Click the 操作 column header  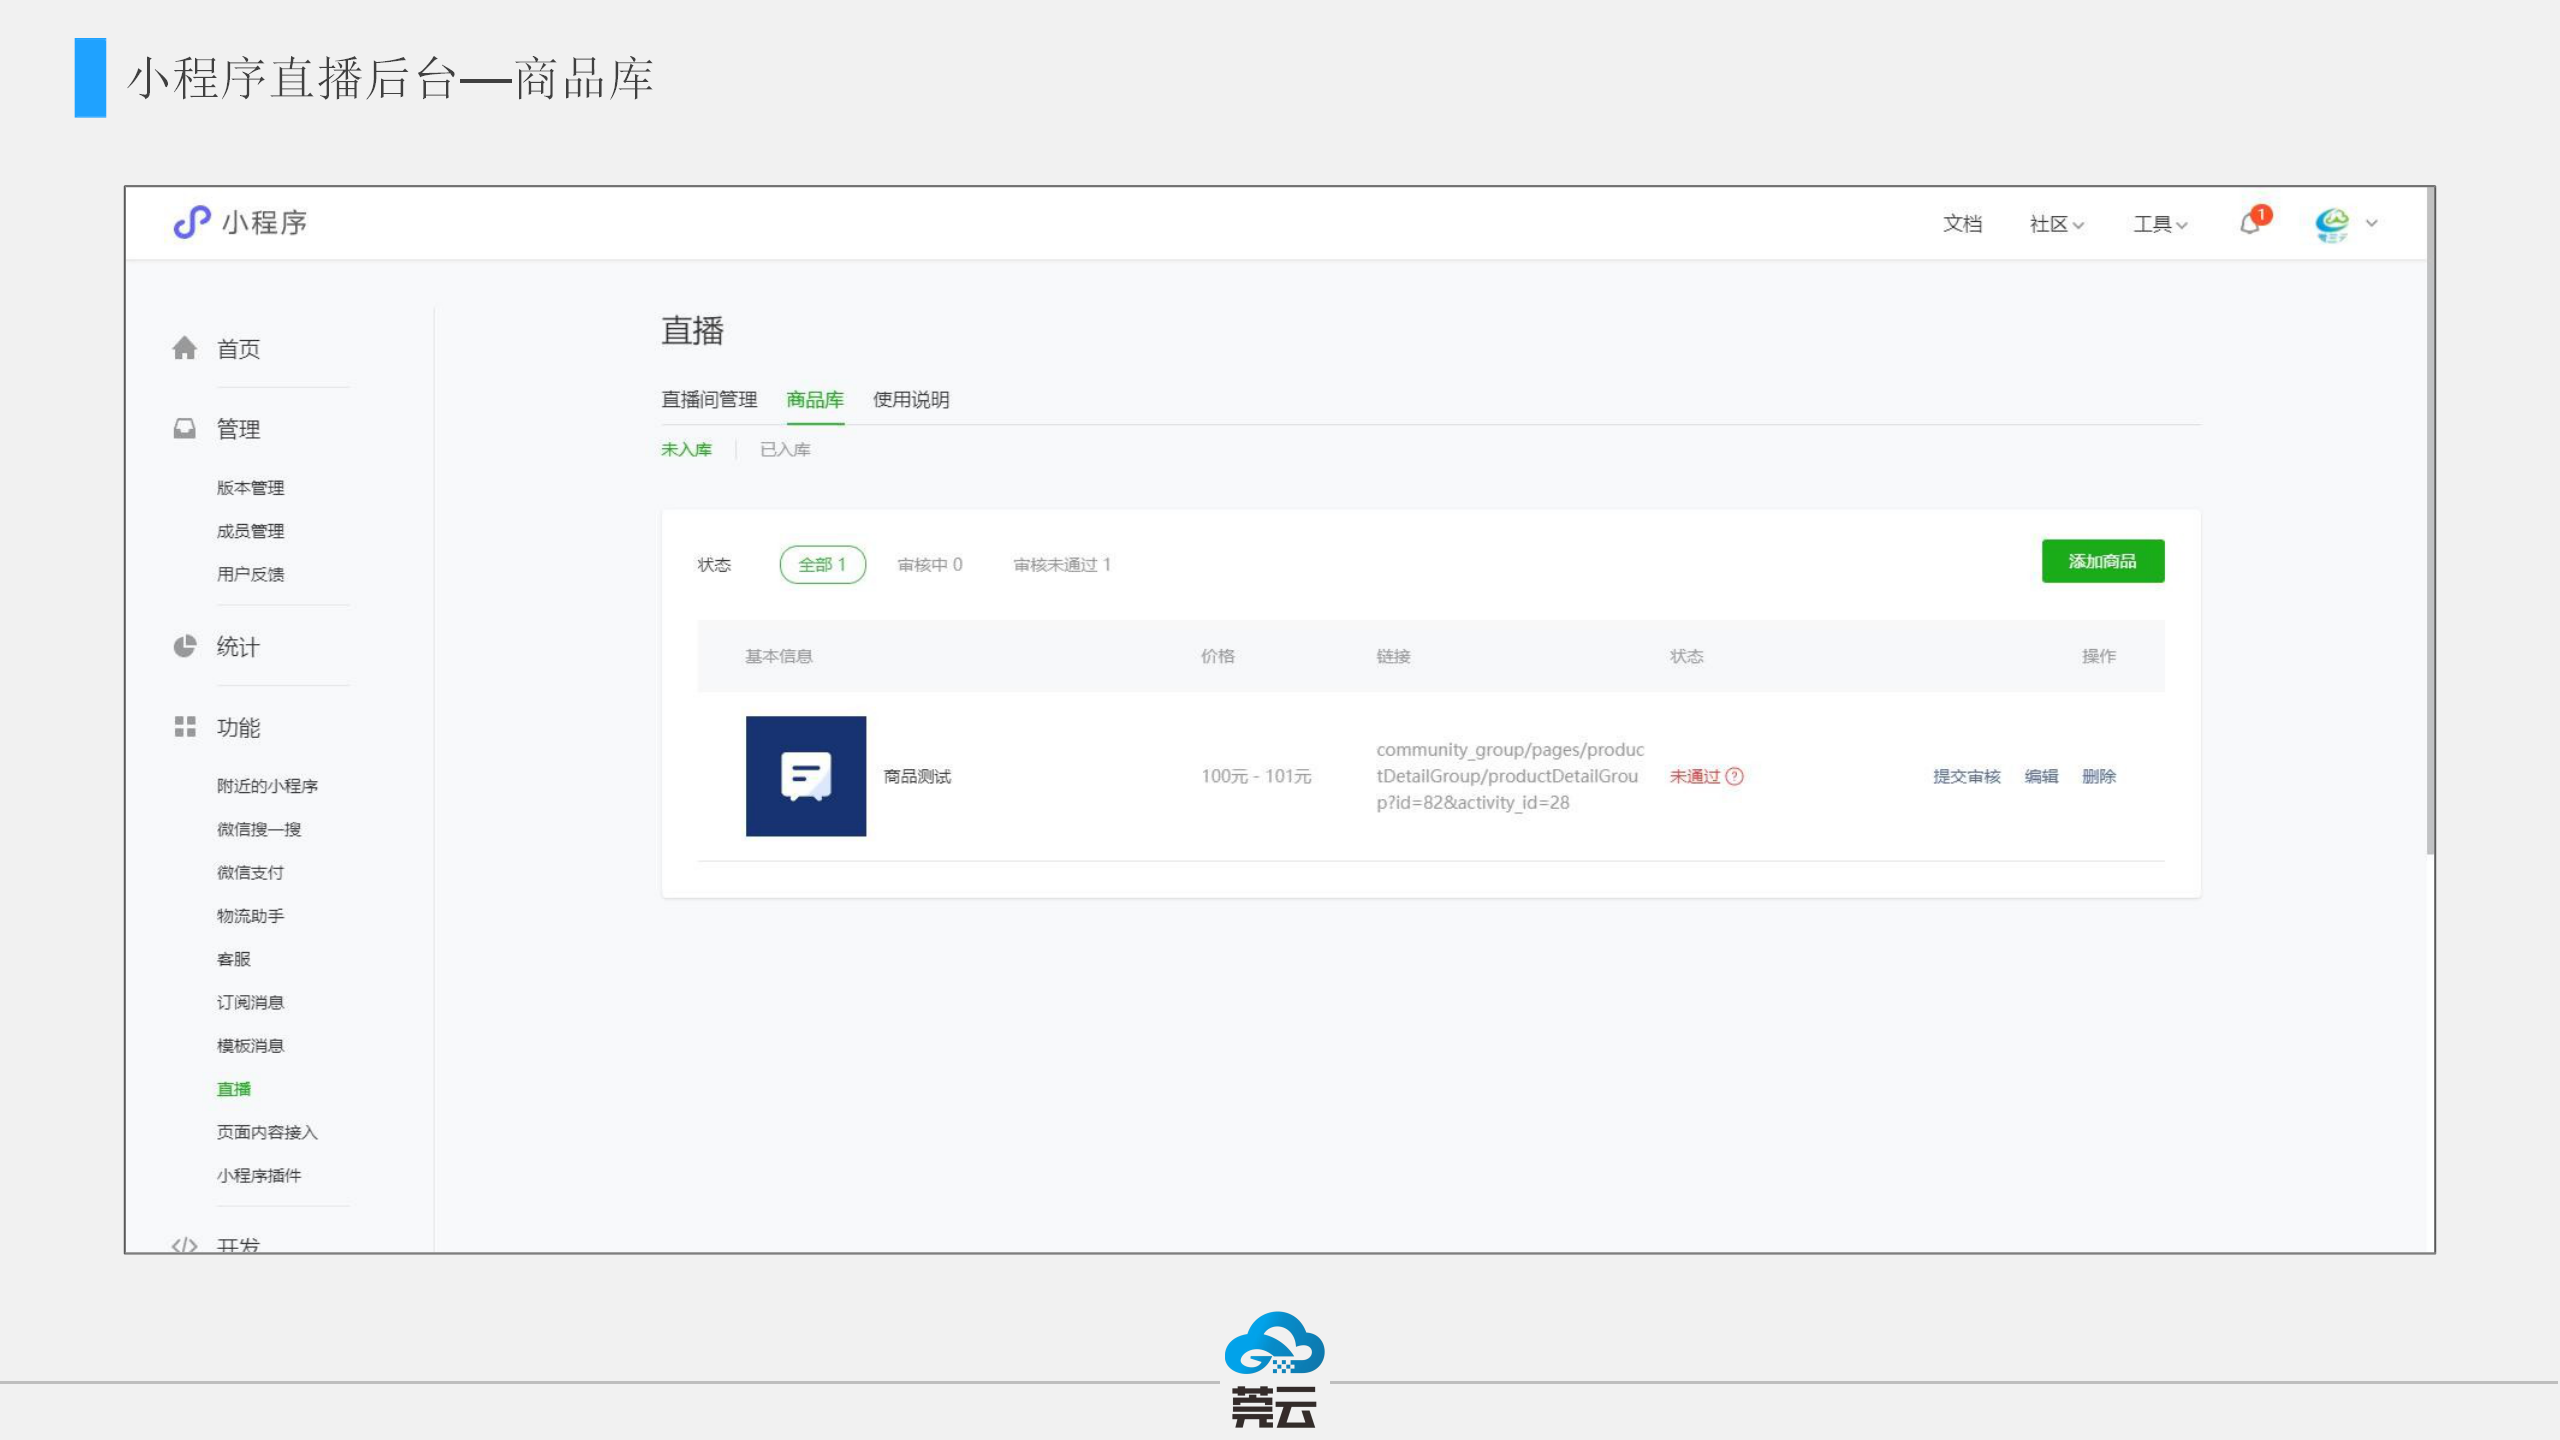click(2099, 656)
